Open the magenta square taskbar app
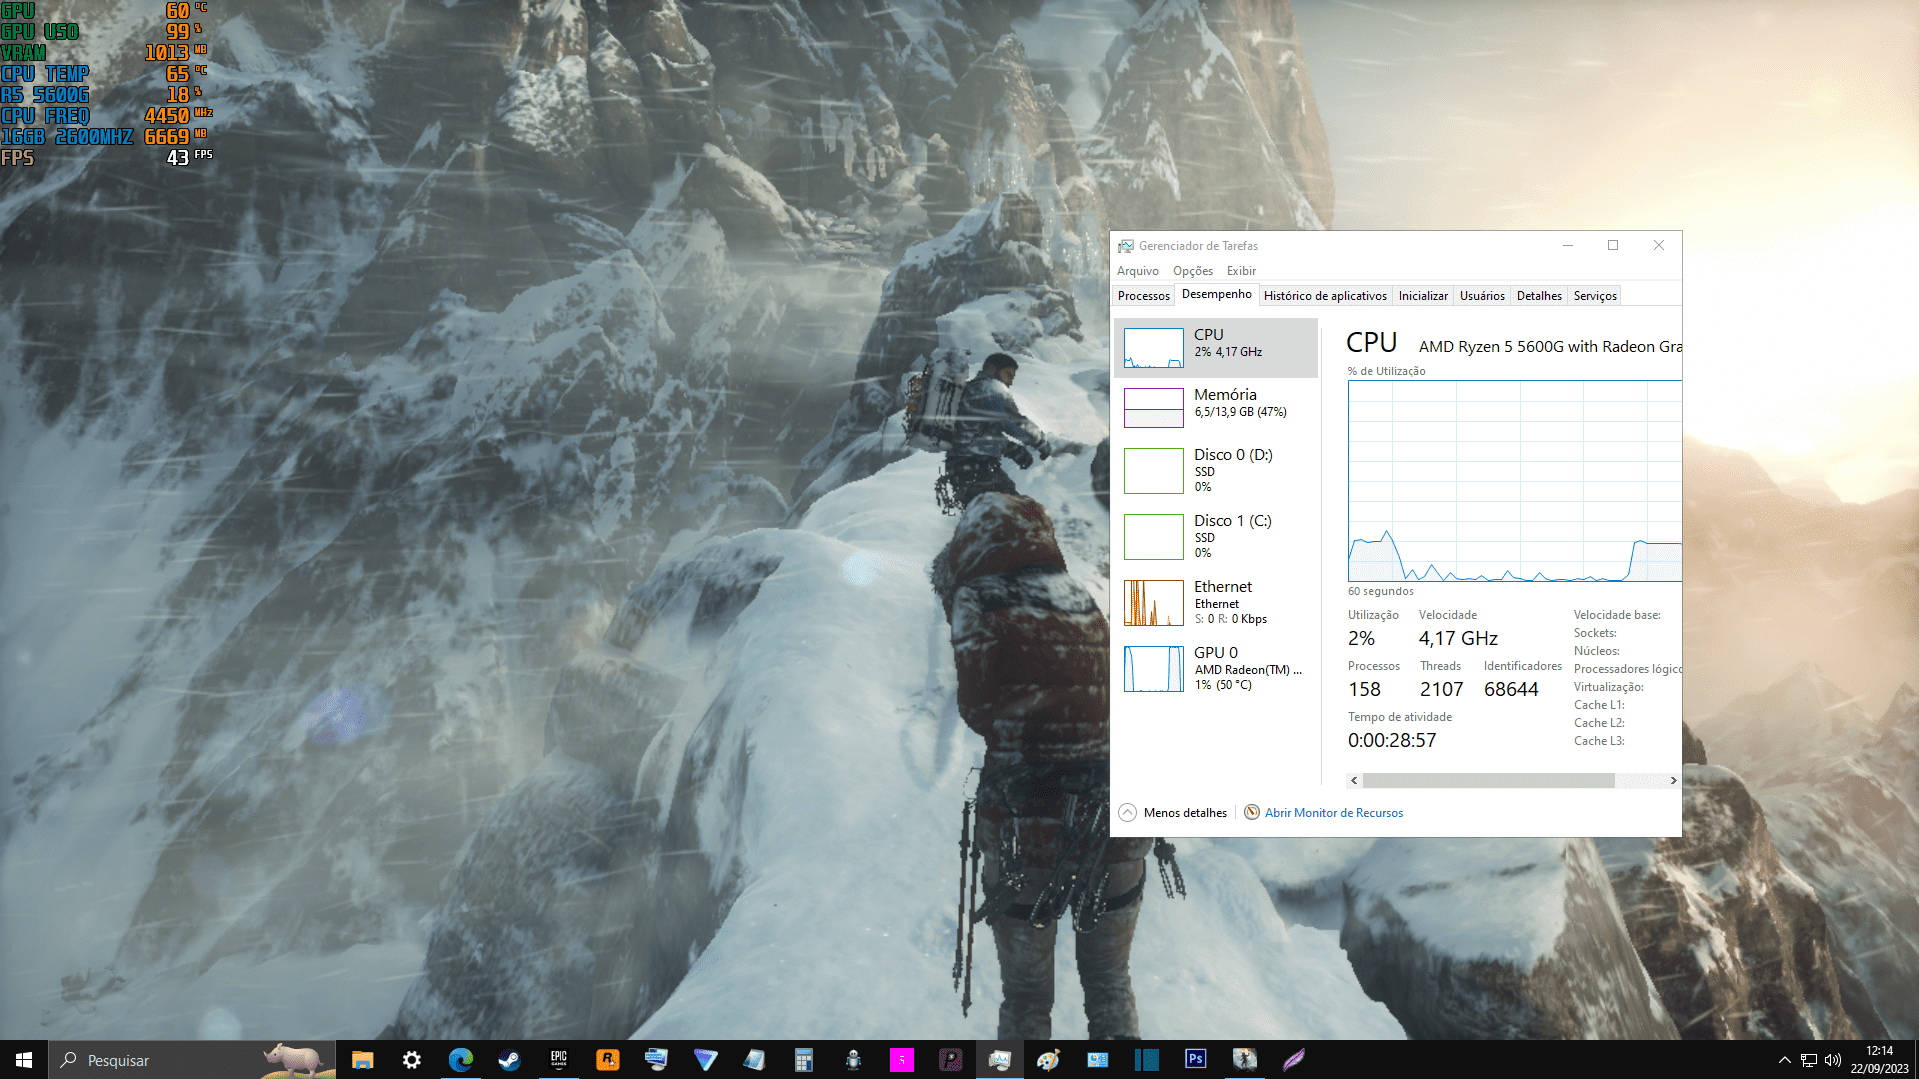 pos(901,1060)
